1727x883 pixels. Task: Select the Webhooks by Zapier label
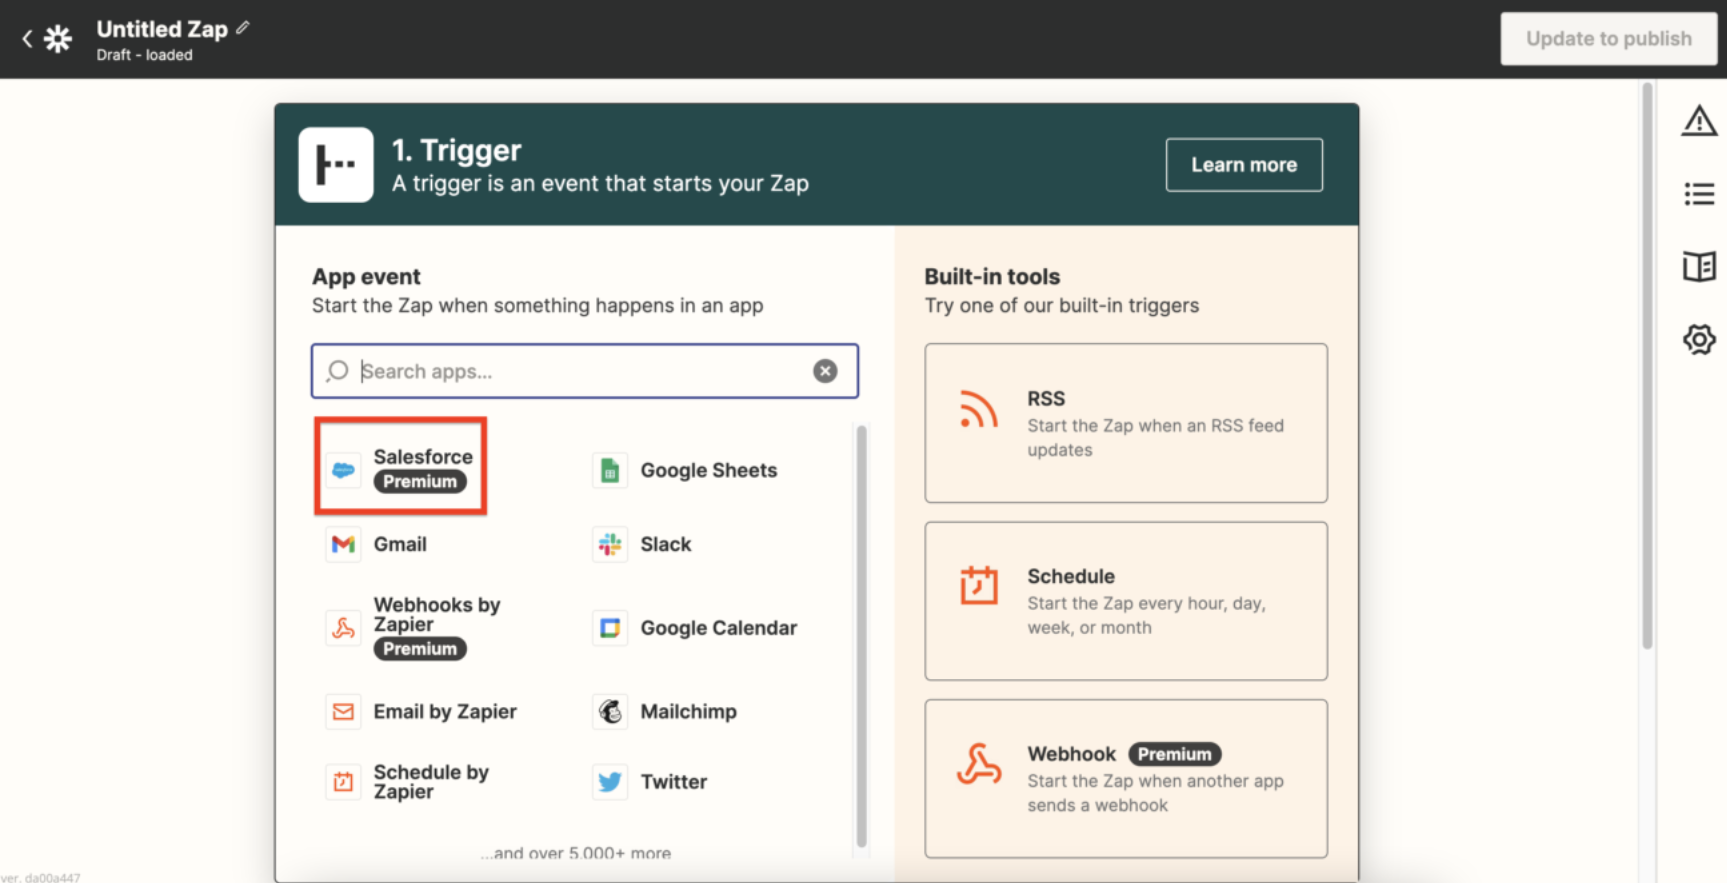tap(437, 615)
